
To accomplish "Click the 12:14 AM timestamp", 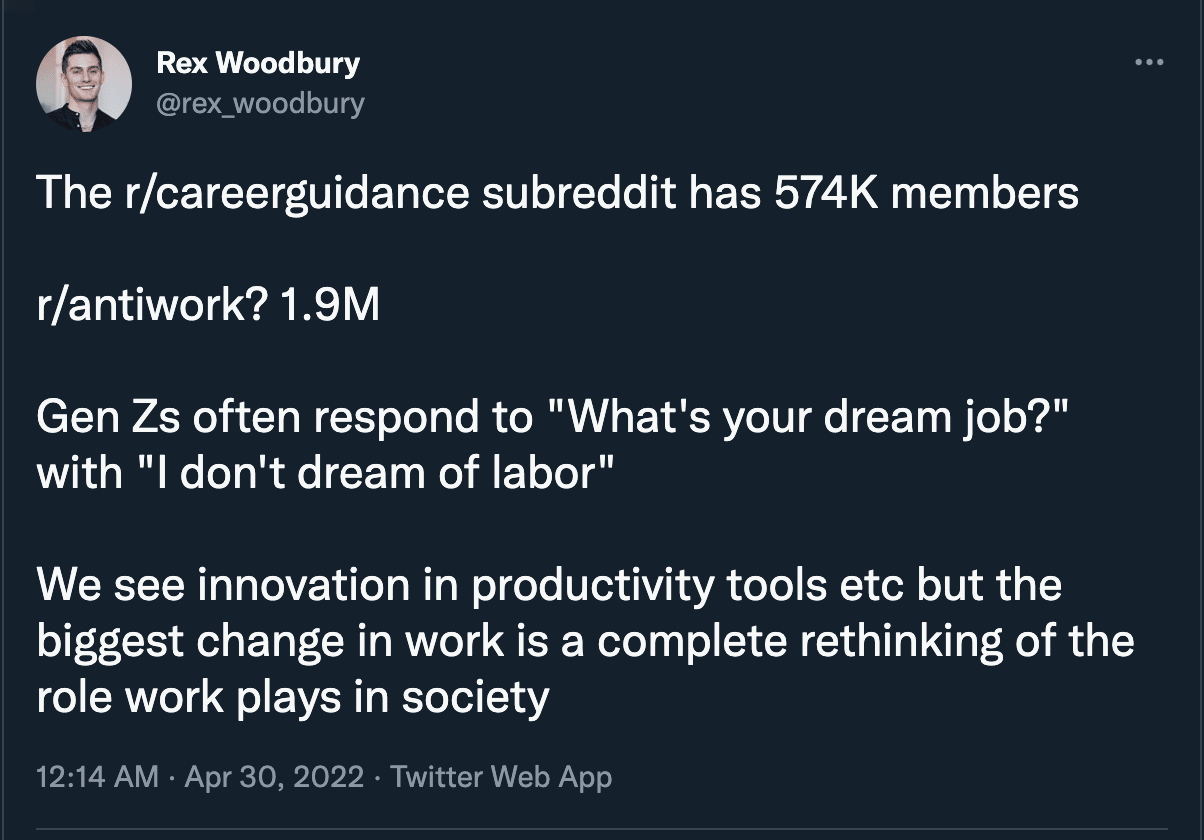I will click(97, 776).
